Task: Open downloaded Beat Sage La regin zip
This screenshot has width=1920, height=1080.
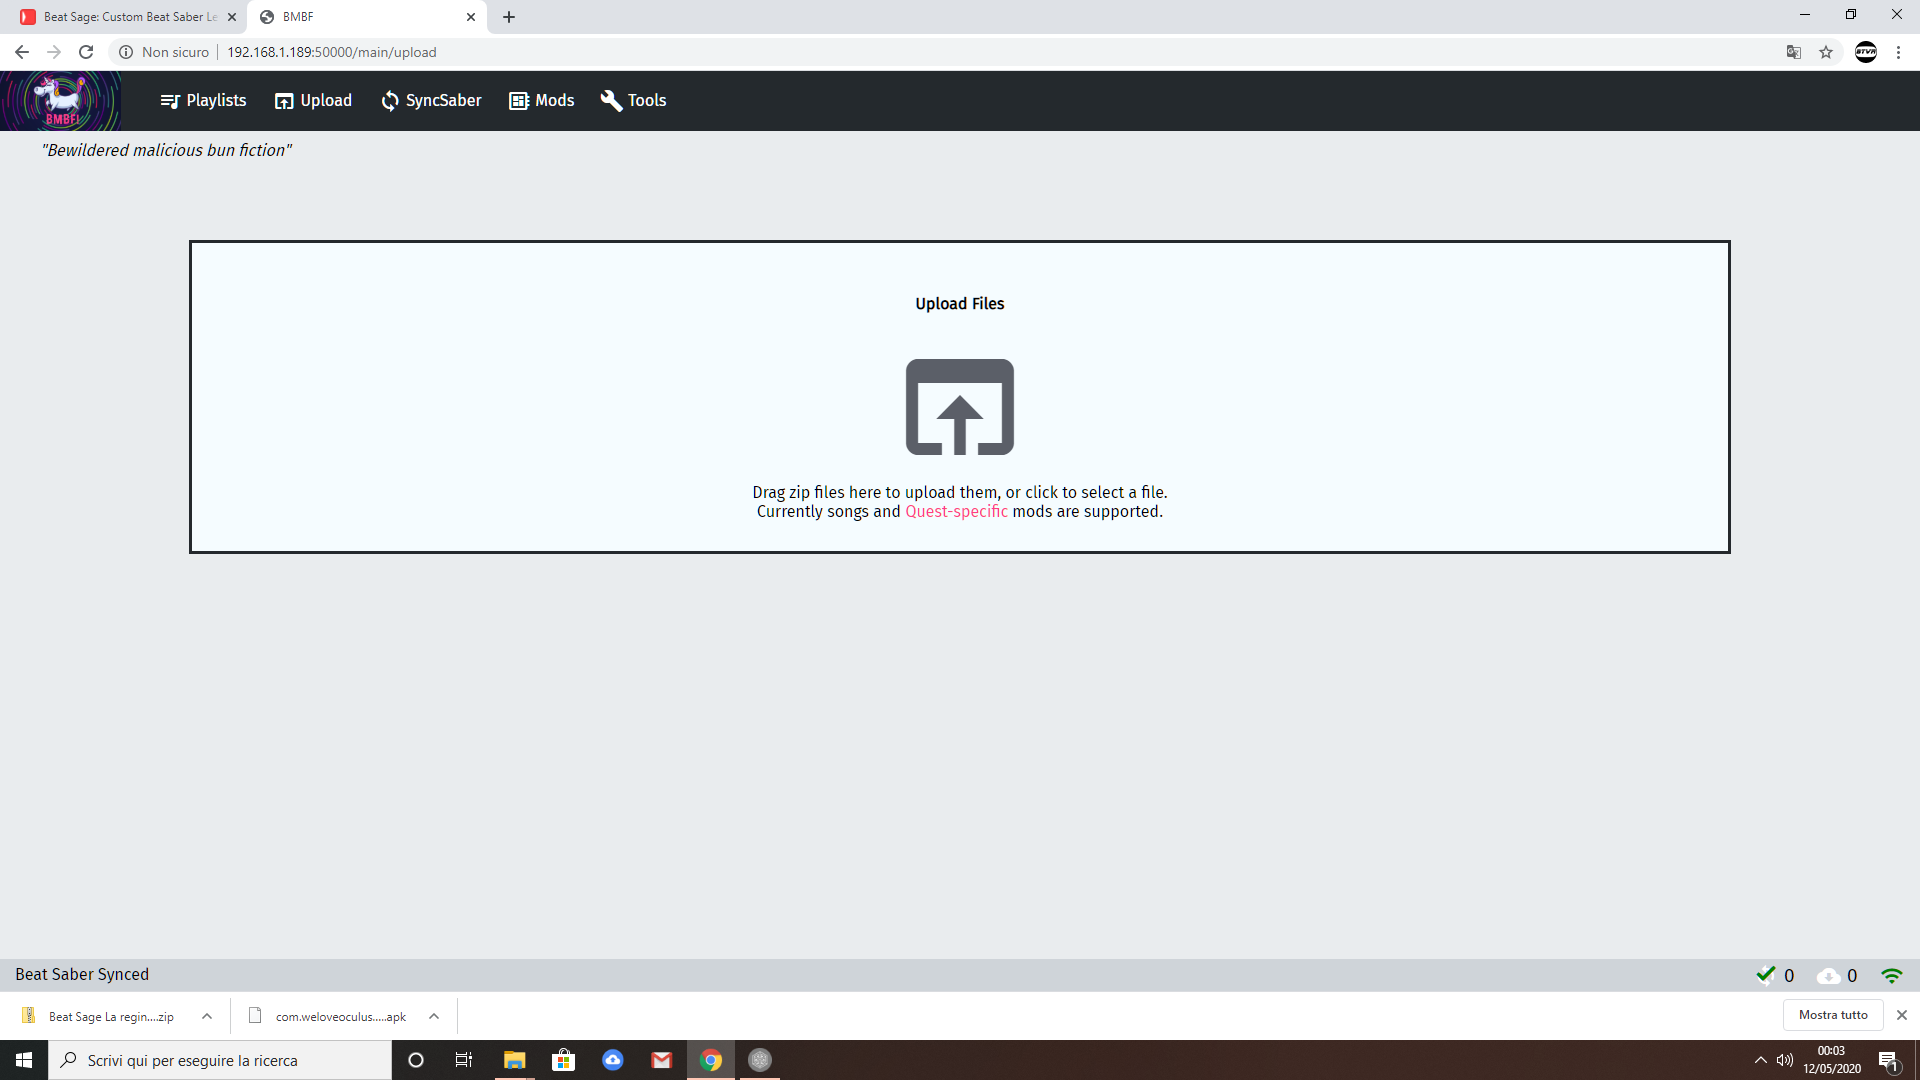Action: pyautogui.click(x=100, y=1016)
